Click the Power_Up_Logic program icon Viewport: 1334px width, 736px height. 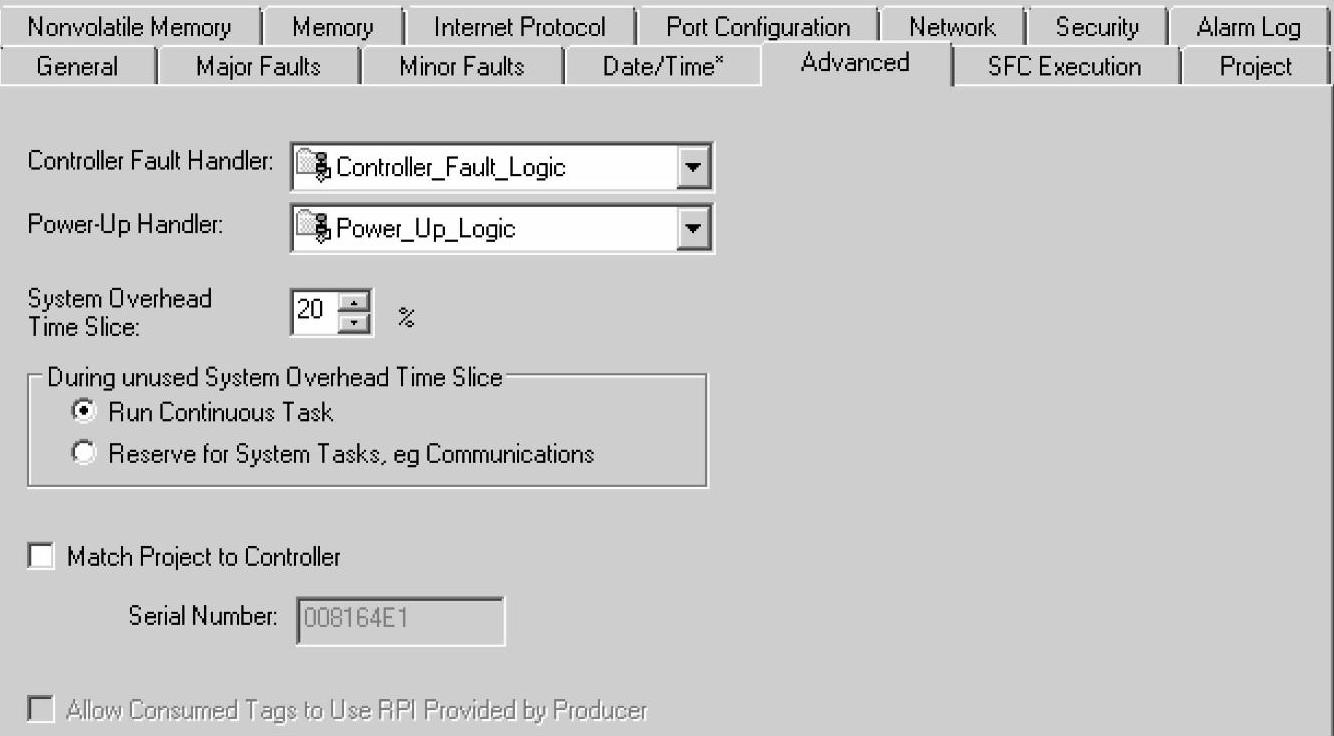coord(314,229)
